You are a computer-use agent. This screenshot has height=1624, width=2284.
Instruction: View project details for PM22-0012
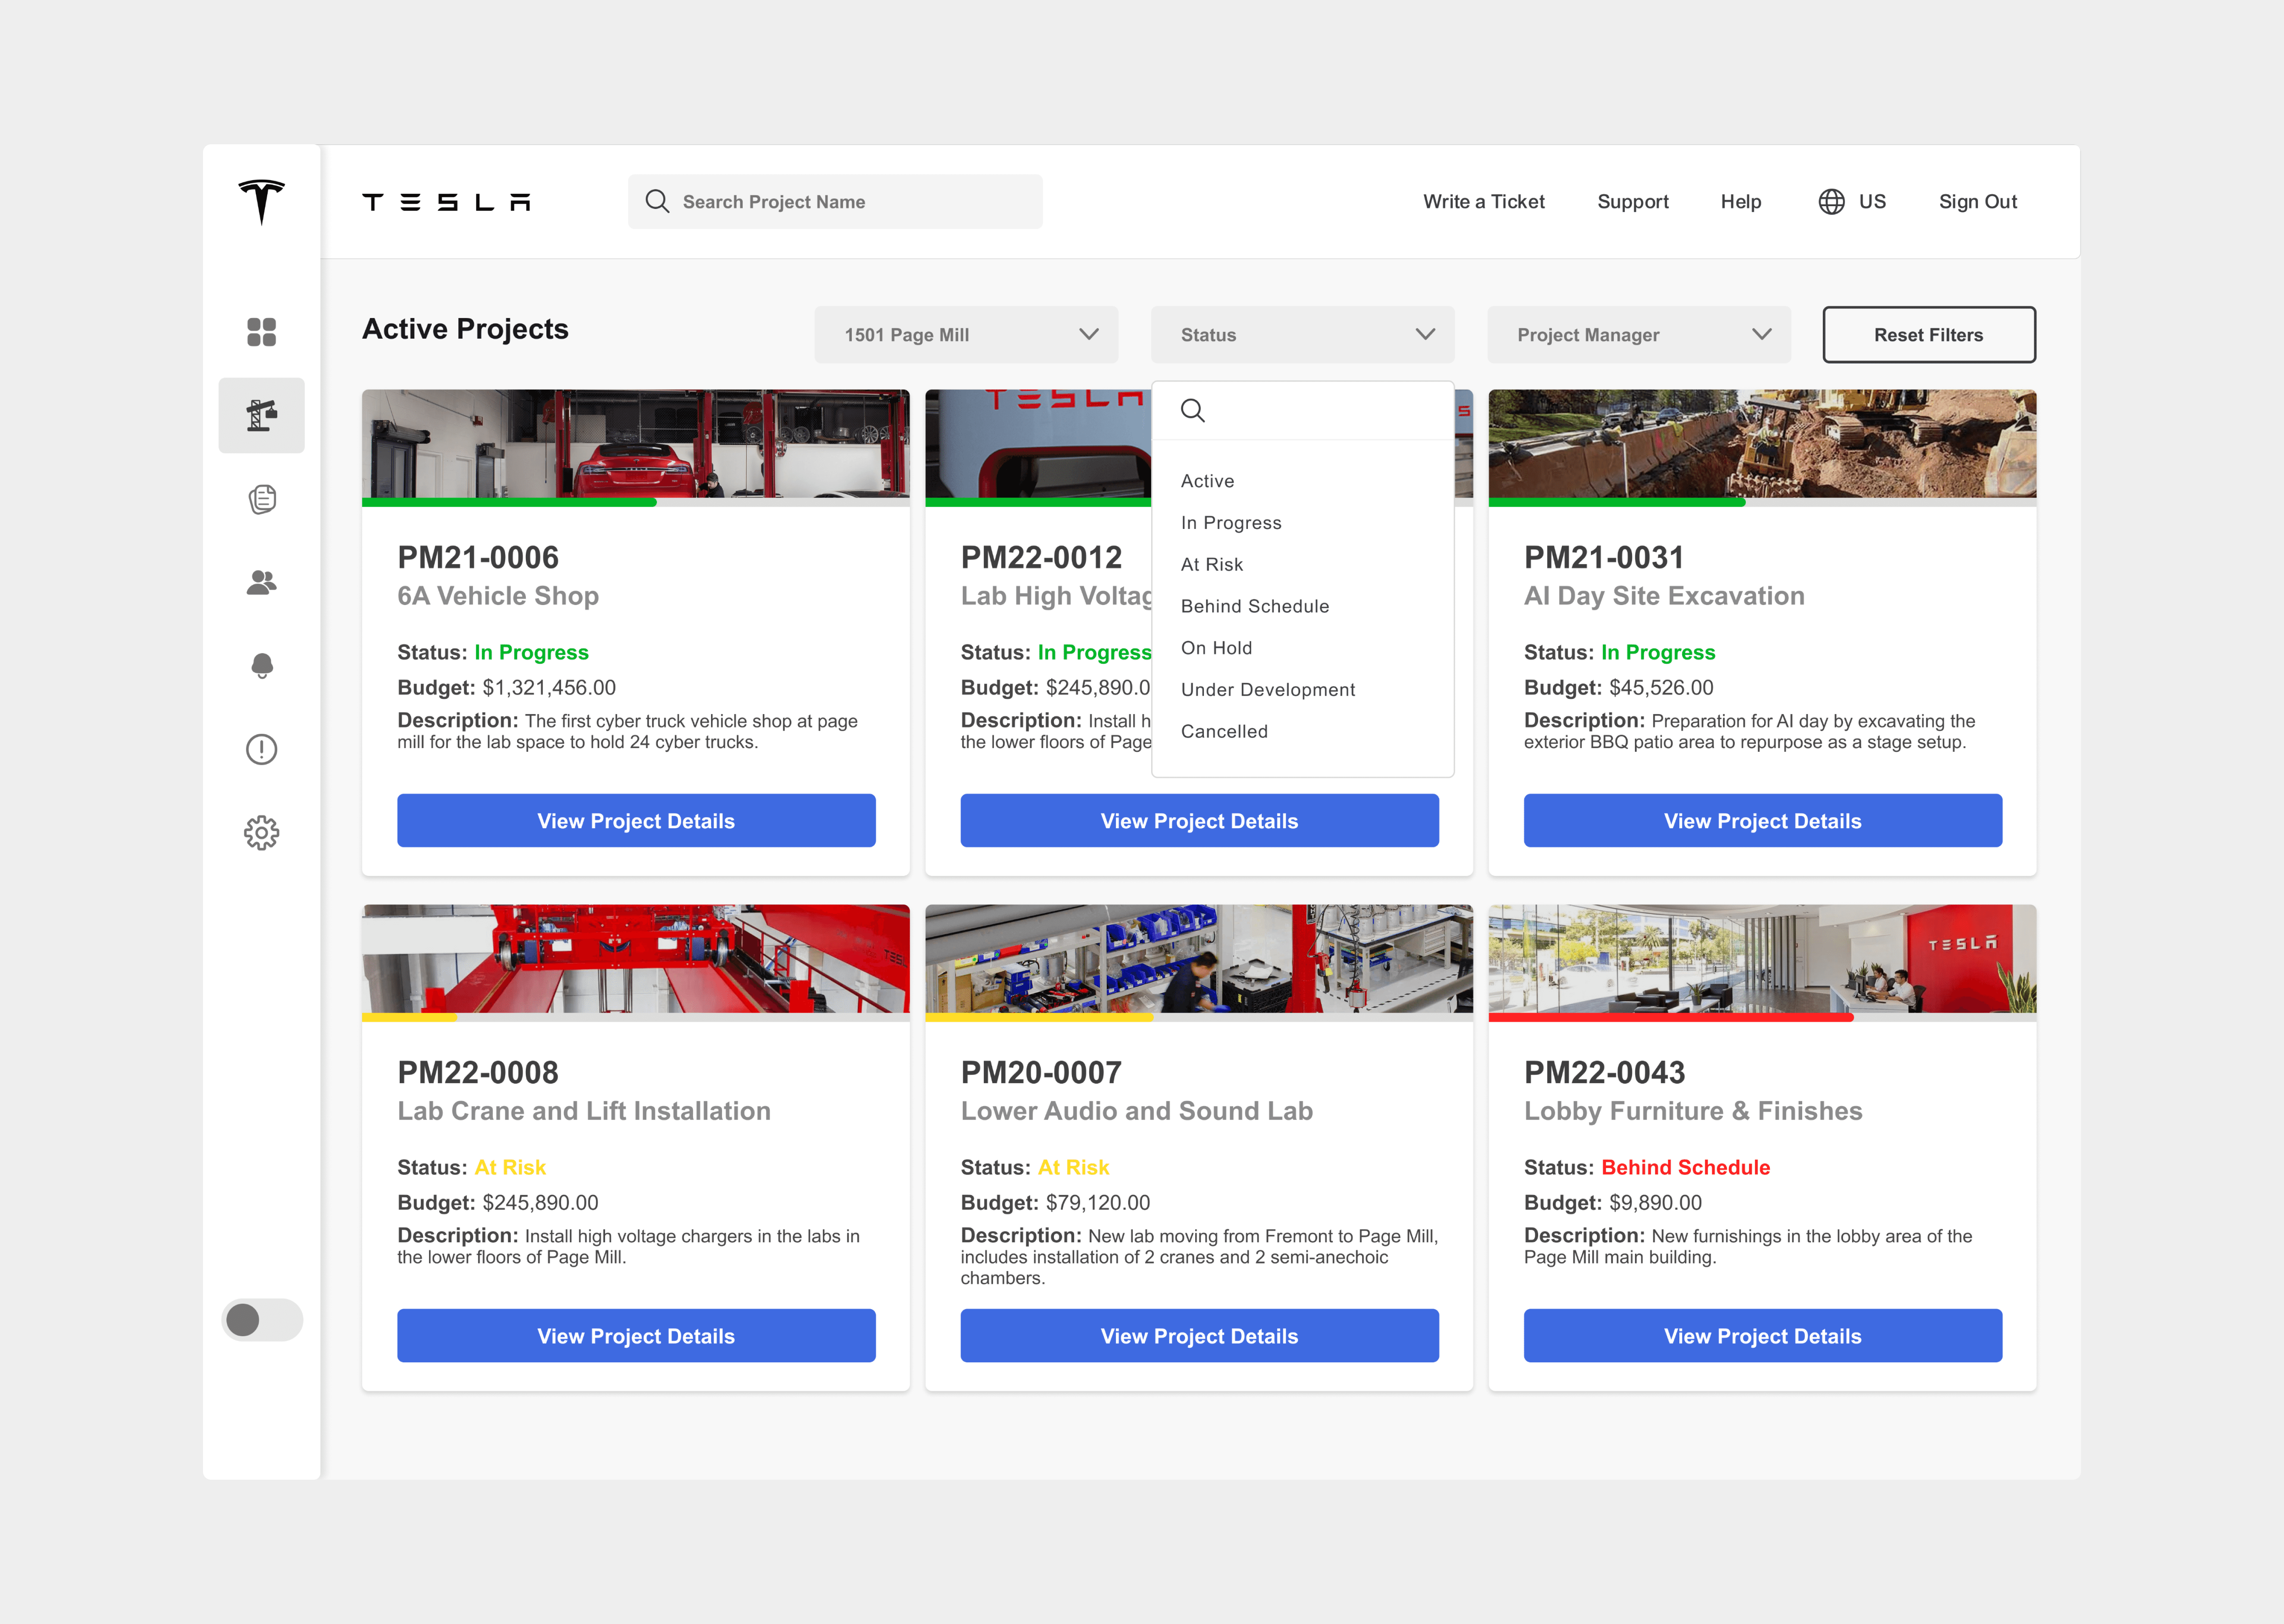1199,821
